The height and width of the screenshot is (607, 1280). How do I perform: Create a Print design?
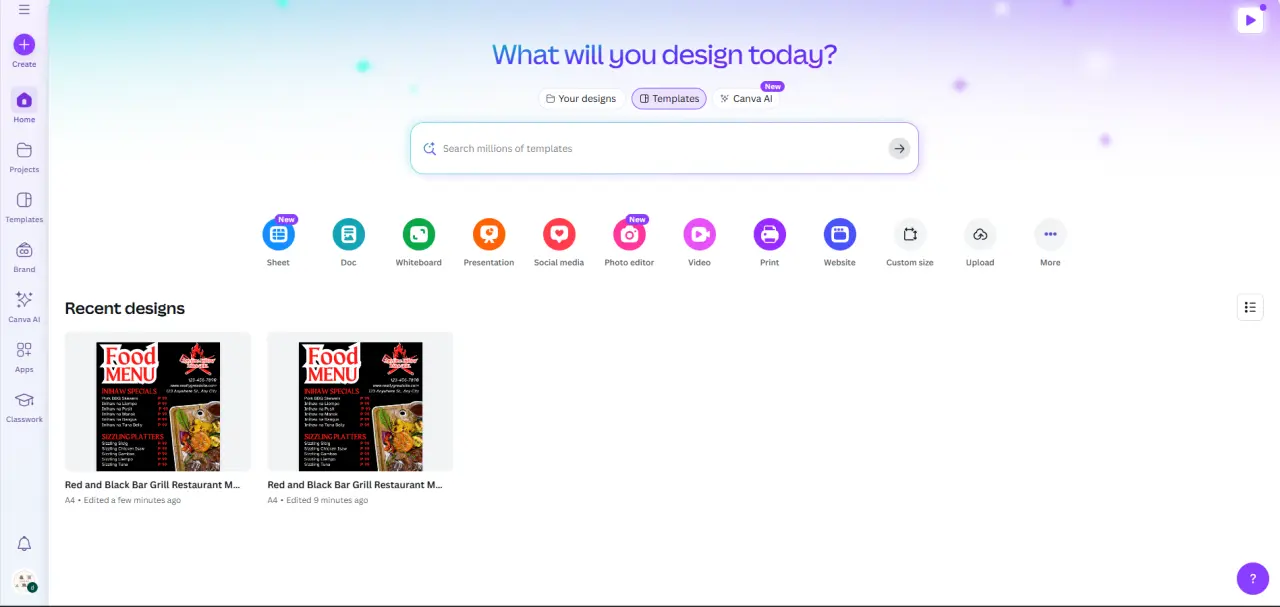(769, 242)
